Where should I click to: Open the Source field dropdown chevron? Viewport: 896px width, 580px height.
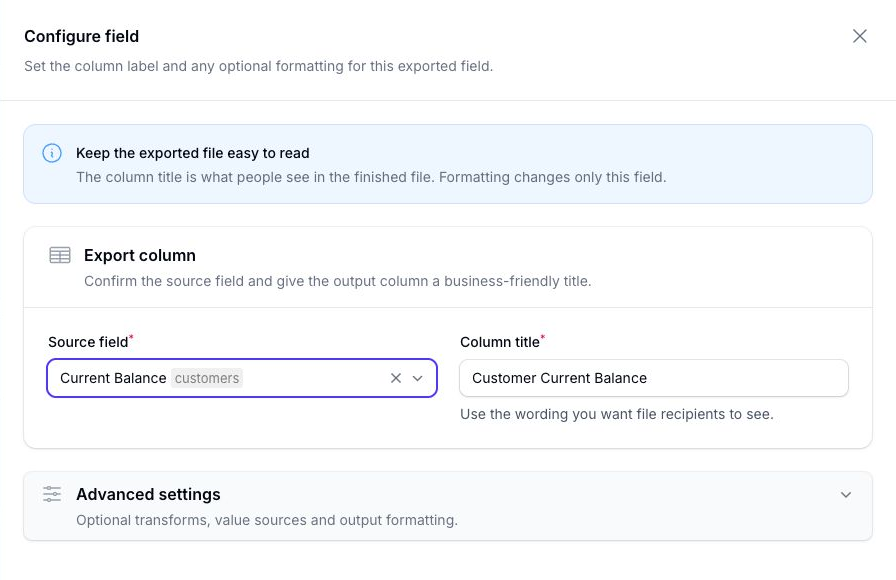click(418, 378)
